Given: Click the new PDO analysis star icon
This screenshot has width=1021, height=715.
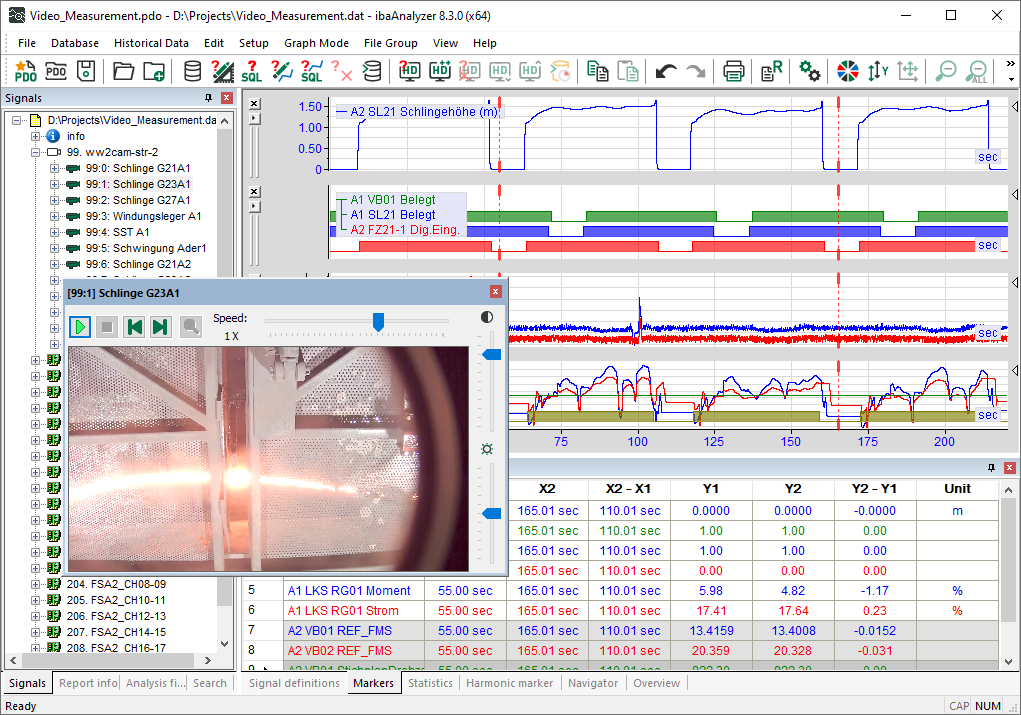Looking at the screenshot, I should click(25, 71).
